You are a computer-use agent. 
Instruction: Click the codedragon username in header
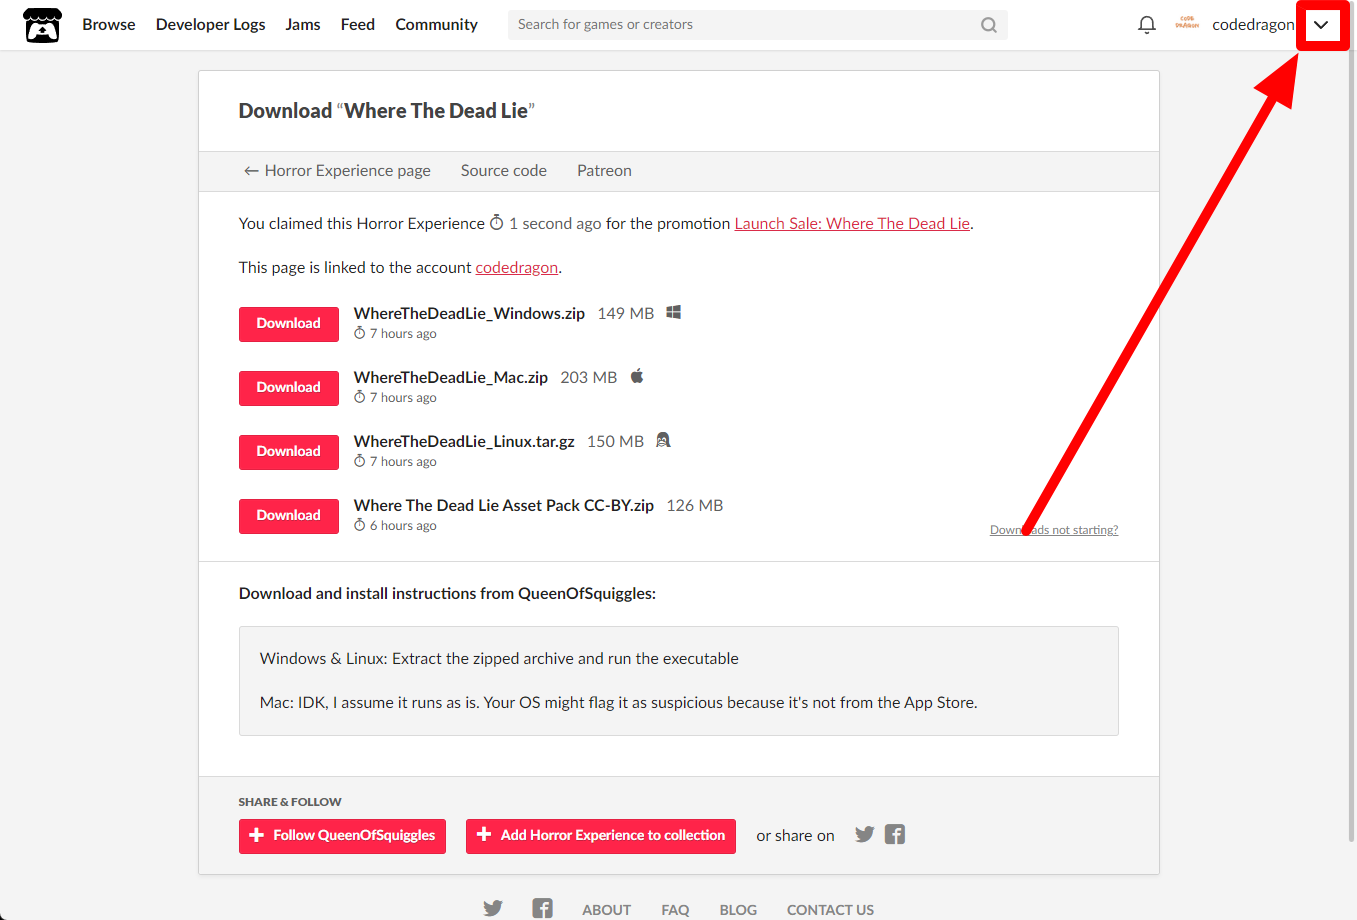(1253, 25)
